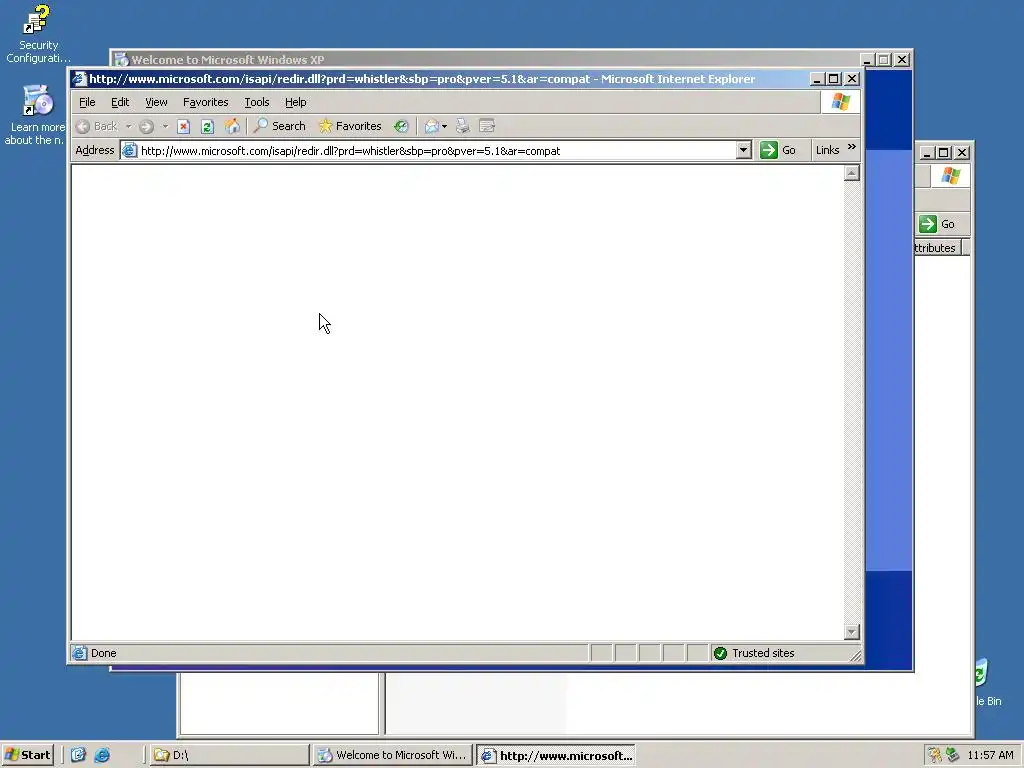Minimize the Internet Explorer window
Image resolution: width=1024 pixels, height=768 pixels.
[x=816, y=79]
